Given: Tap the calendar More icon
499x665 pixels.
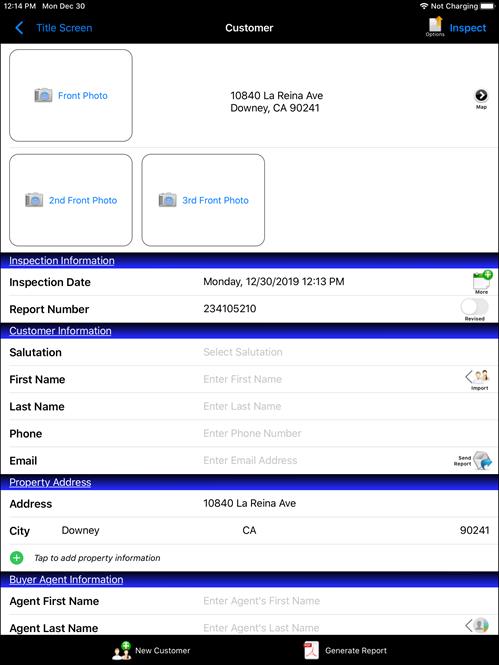Looking at the screenshot, I should tap(482, 280).
